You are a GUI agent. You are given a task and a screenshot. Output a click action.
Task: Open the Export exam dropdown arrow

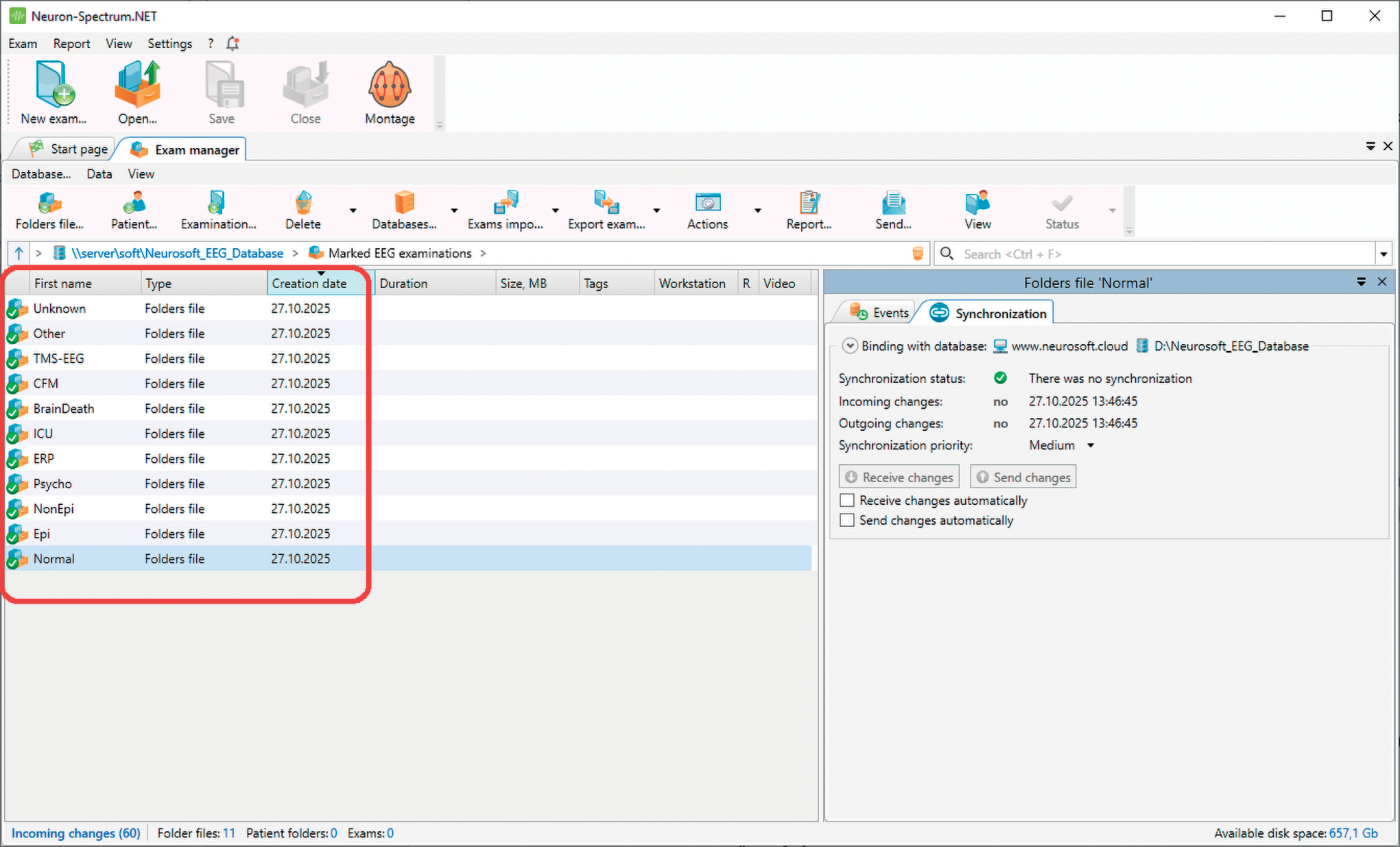pyautogui.click(x=656, y=210)
